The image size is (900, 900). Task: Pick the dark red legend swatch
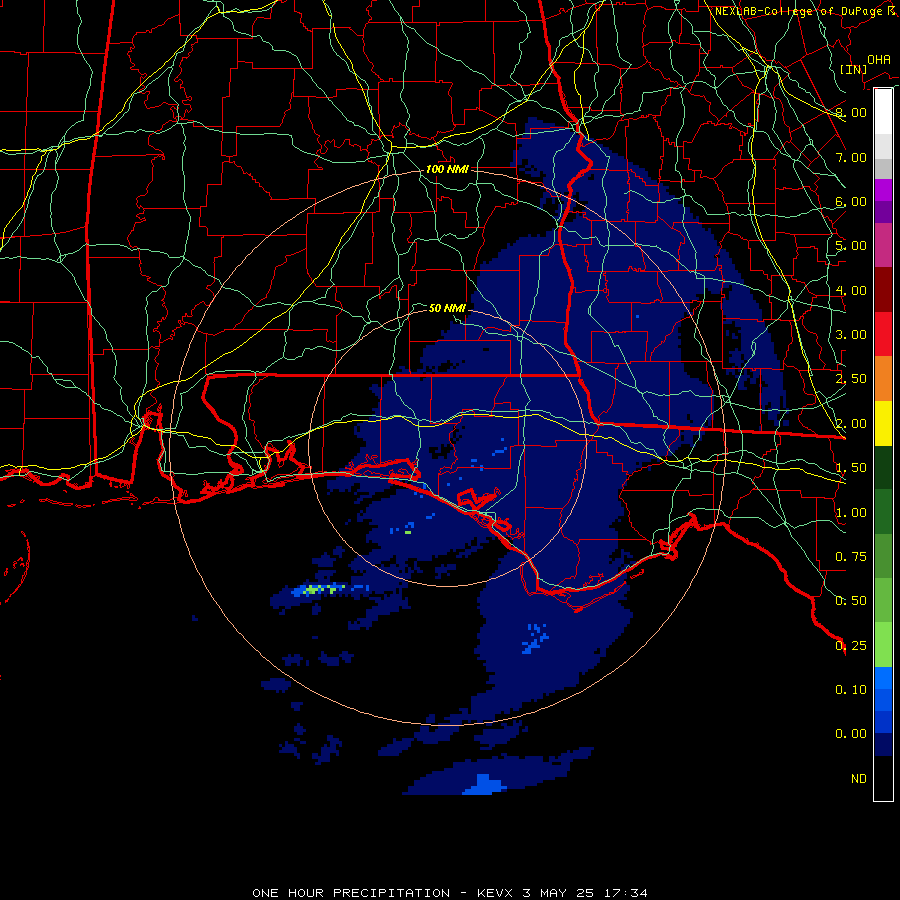point(883,290)
